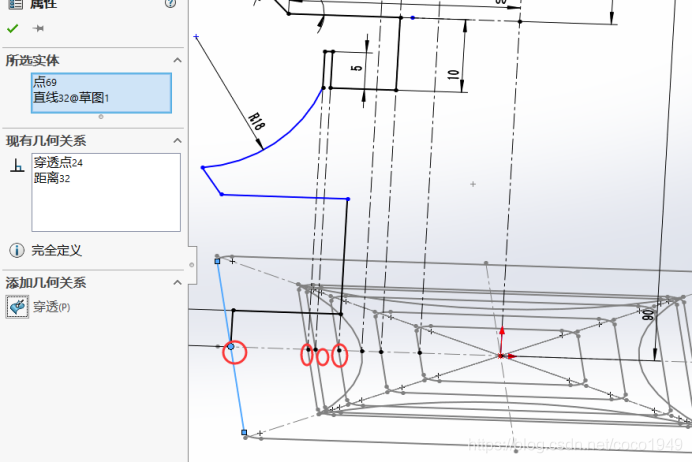Screen dimensions: 692x463
Task: Collapse the 添加几何关系 section
Action: click(177, 282)
